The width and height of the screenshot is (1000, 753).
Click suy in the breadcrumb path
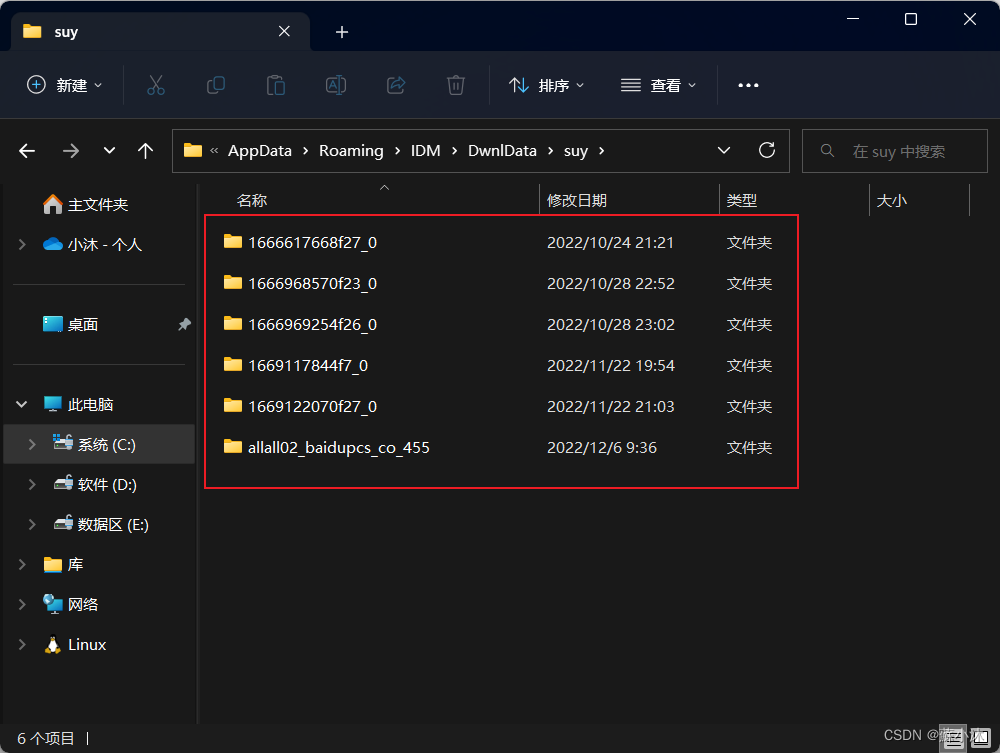(575, 151)
